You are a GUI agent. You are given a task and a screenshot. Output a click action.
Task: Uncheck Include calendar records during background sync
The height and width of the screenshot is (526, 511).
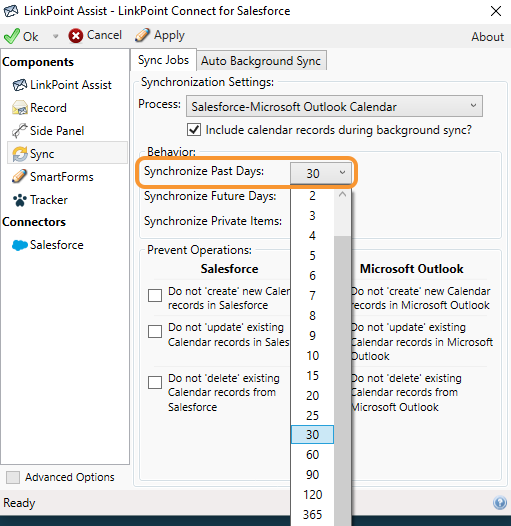tap(194, 130)
